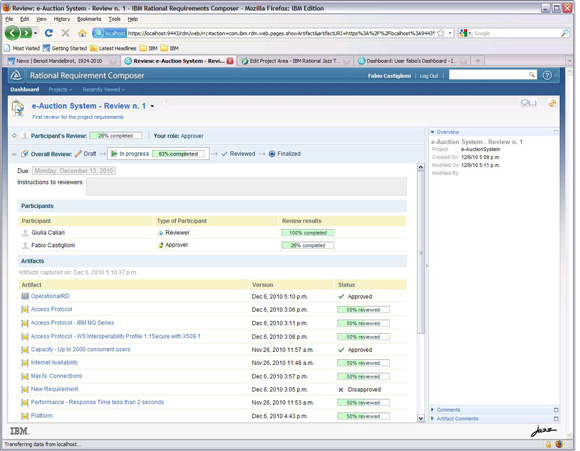Expand the Artifact Comments section
580x451 pixels.
click(x=432, y=419)
